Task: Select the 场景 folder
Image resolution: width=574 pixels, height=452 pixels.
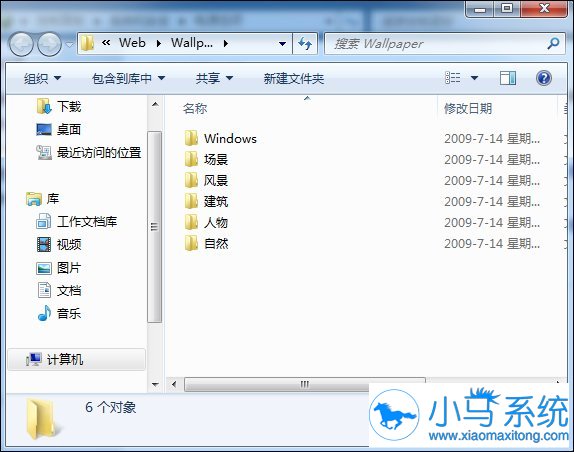Action: tap(216, 160)
